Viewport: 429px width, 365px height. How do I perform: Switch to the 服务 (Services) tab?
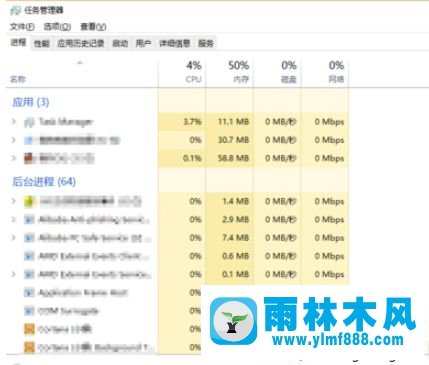(x=206, y=43)
